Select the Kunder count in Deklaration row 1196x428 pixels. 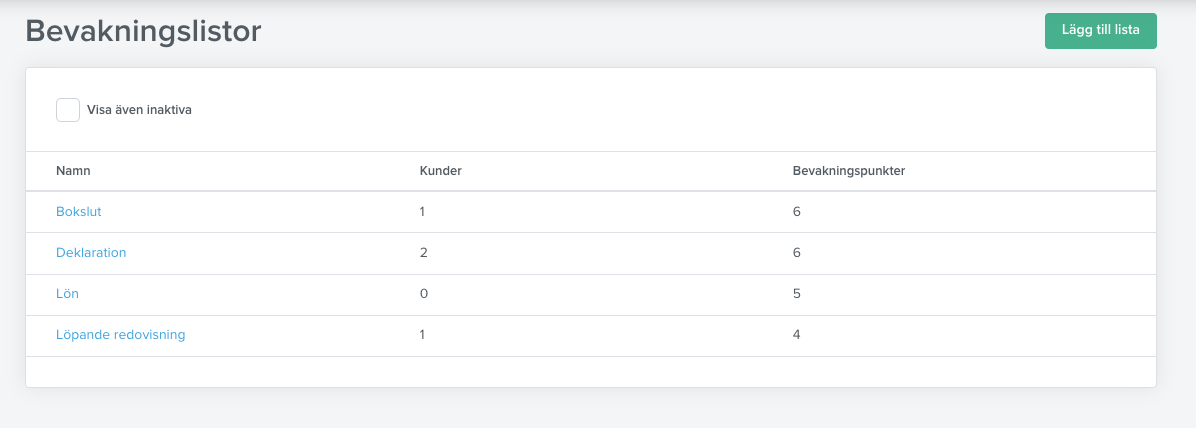click(423, 253)
